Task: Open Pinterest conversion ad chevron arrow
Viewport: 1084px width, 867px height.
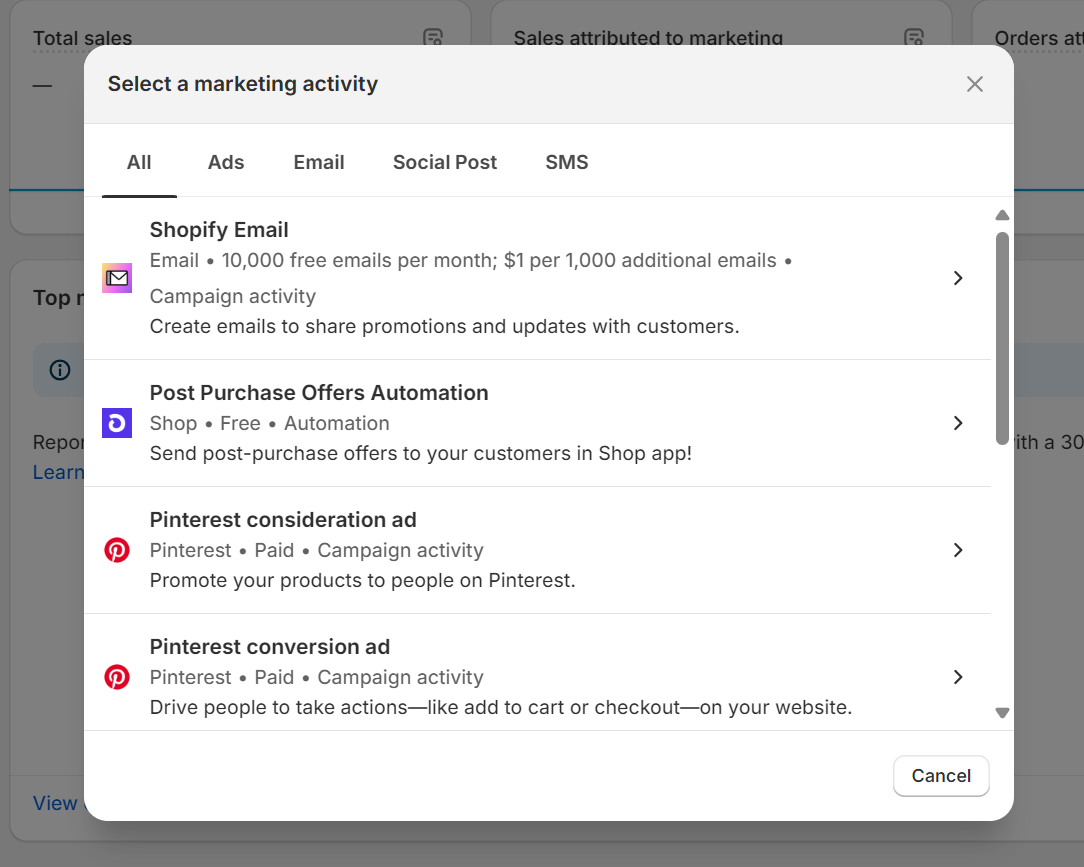Action: pyautogui.click(x=958, y=677)
